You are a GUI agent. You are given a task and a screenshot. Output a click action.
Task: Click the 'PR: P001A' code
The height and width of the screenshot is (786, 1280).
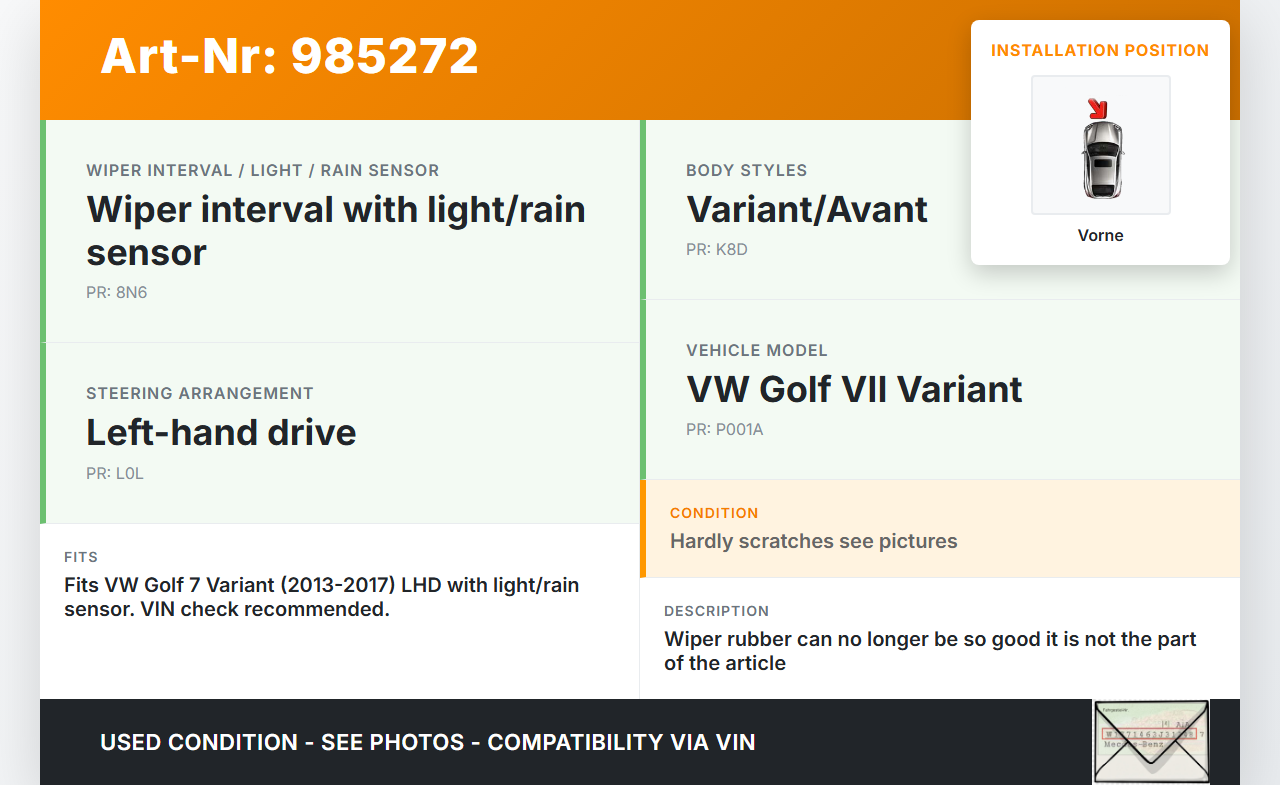pyautogui.click(x=725, y=430)
